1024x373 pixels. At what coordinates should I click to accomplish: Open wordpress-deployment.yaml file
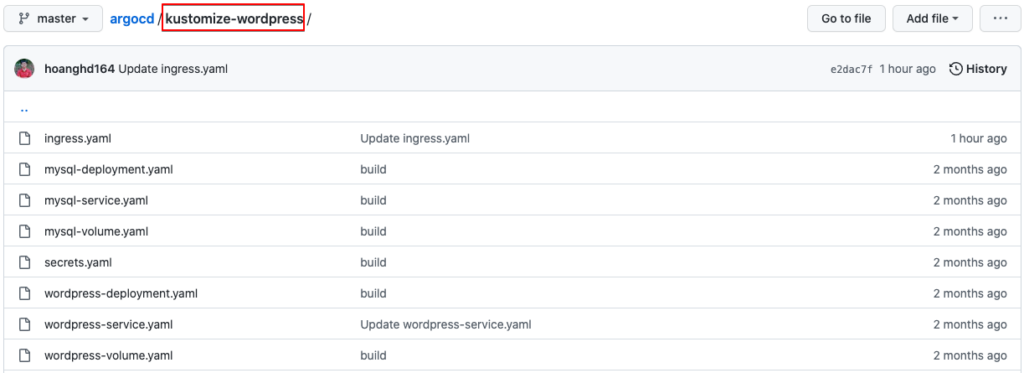click(x=121, y=293)
